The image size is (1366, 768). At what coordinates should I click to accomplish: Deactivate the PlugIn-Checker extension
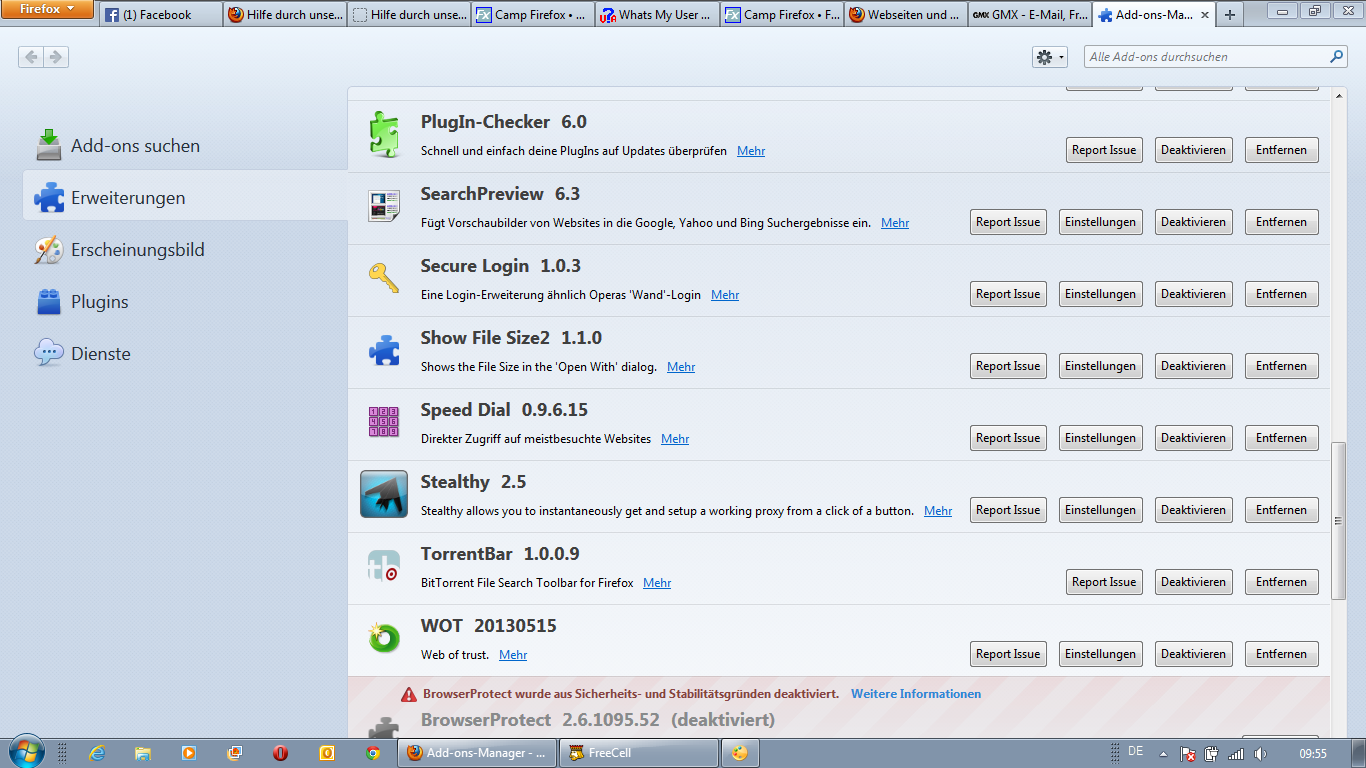[x=1193, y=150]
